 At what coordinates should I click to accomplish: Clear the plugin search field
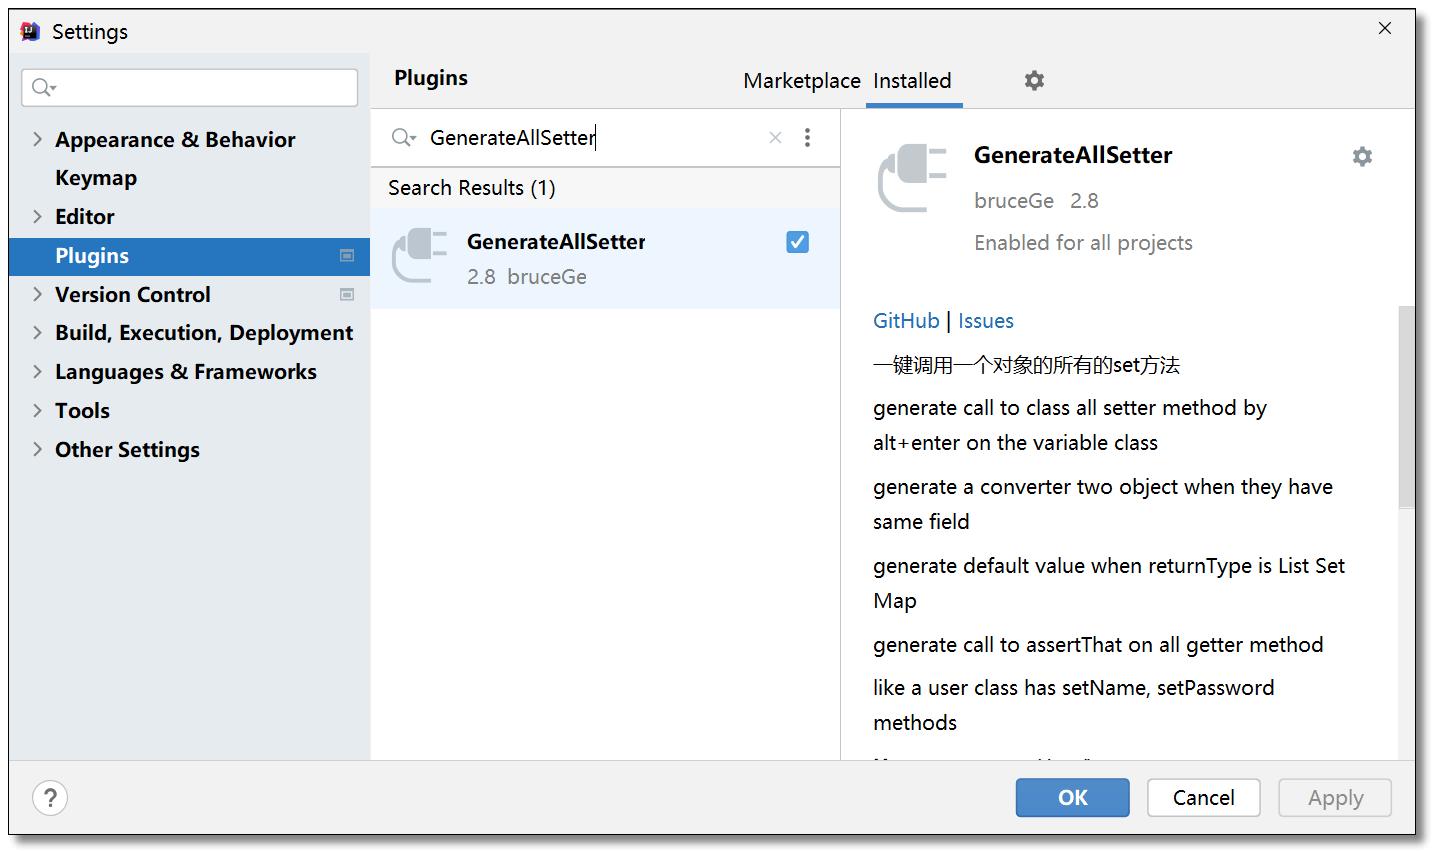tap(775, 138)
